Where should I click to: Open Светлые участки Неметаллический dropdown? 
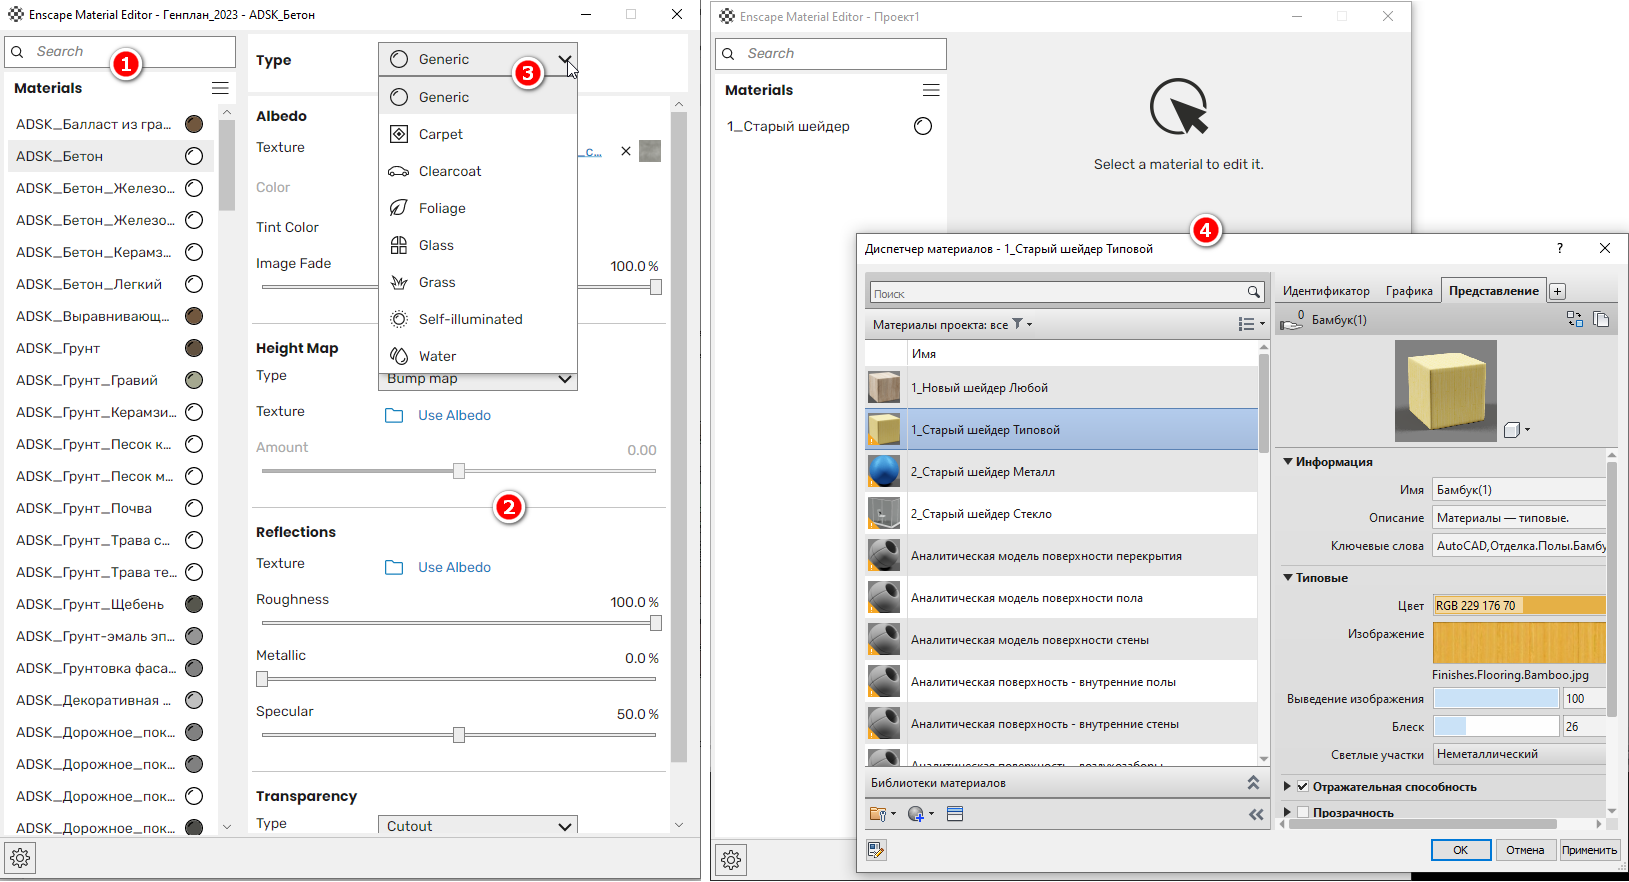pyautogui.click(x=1518, y=754)
